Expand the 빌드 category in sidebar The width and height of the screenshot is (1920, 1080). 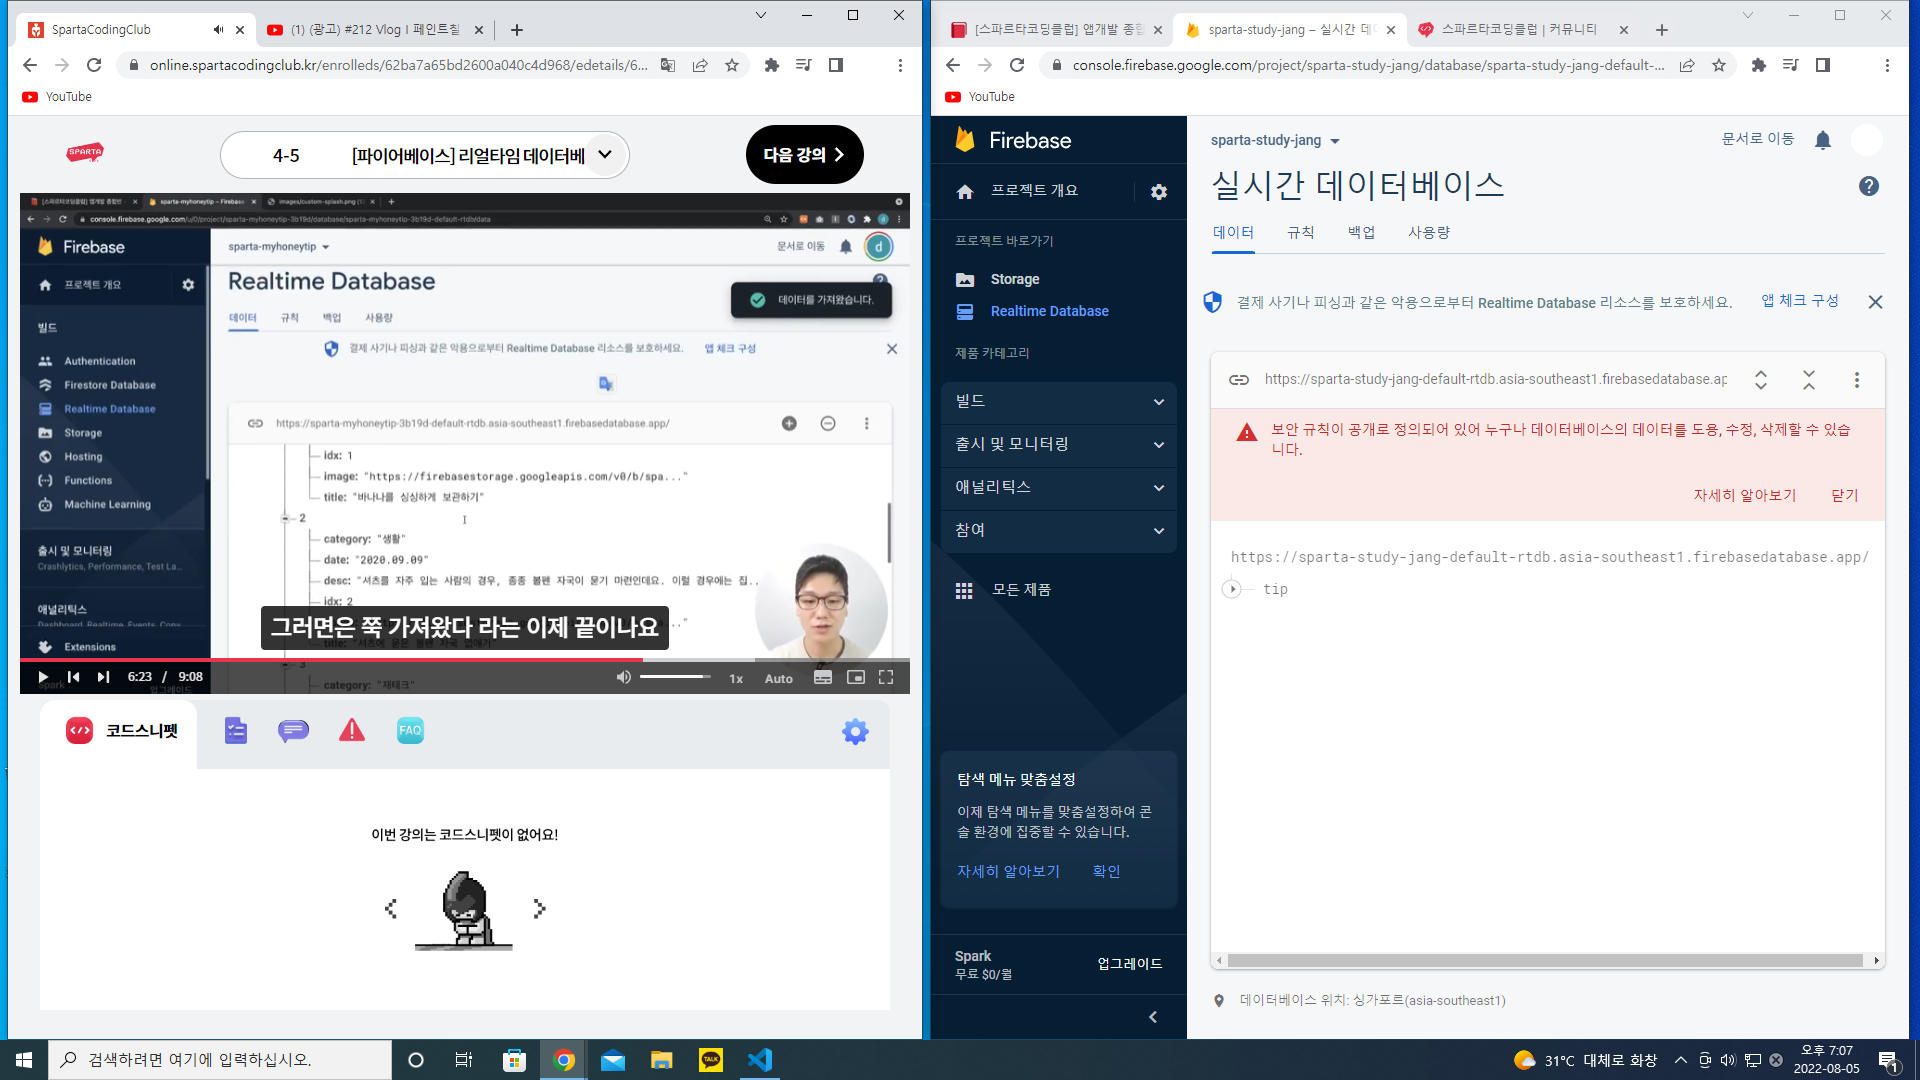point(1059,401)
